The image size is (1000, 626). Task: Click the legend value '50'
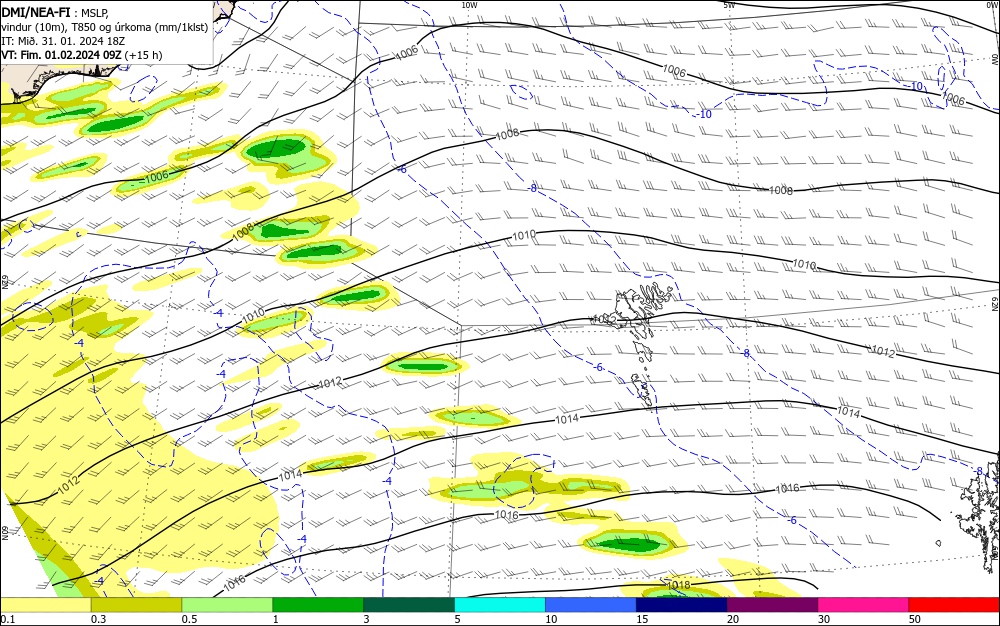coord(915,619)
